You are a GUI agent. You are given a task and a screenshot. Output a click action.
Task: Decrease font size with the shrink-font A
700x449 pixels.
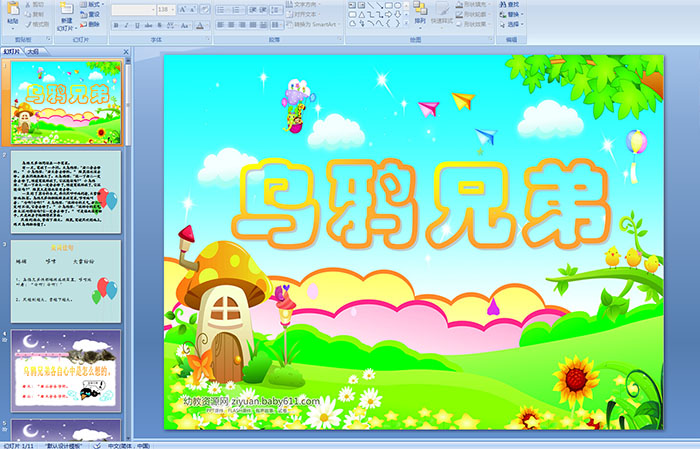[x=193, y=9]
